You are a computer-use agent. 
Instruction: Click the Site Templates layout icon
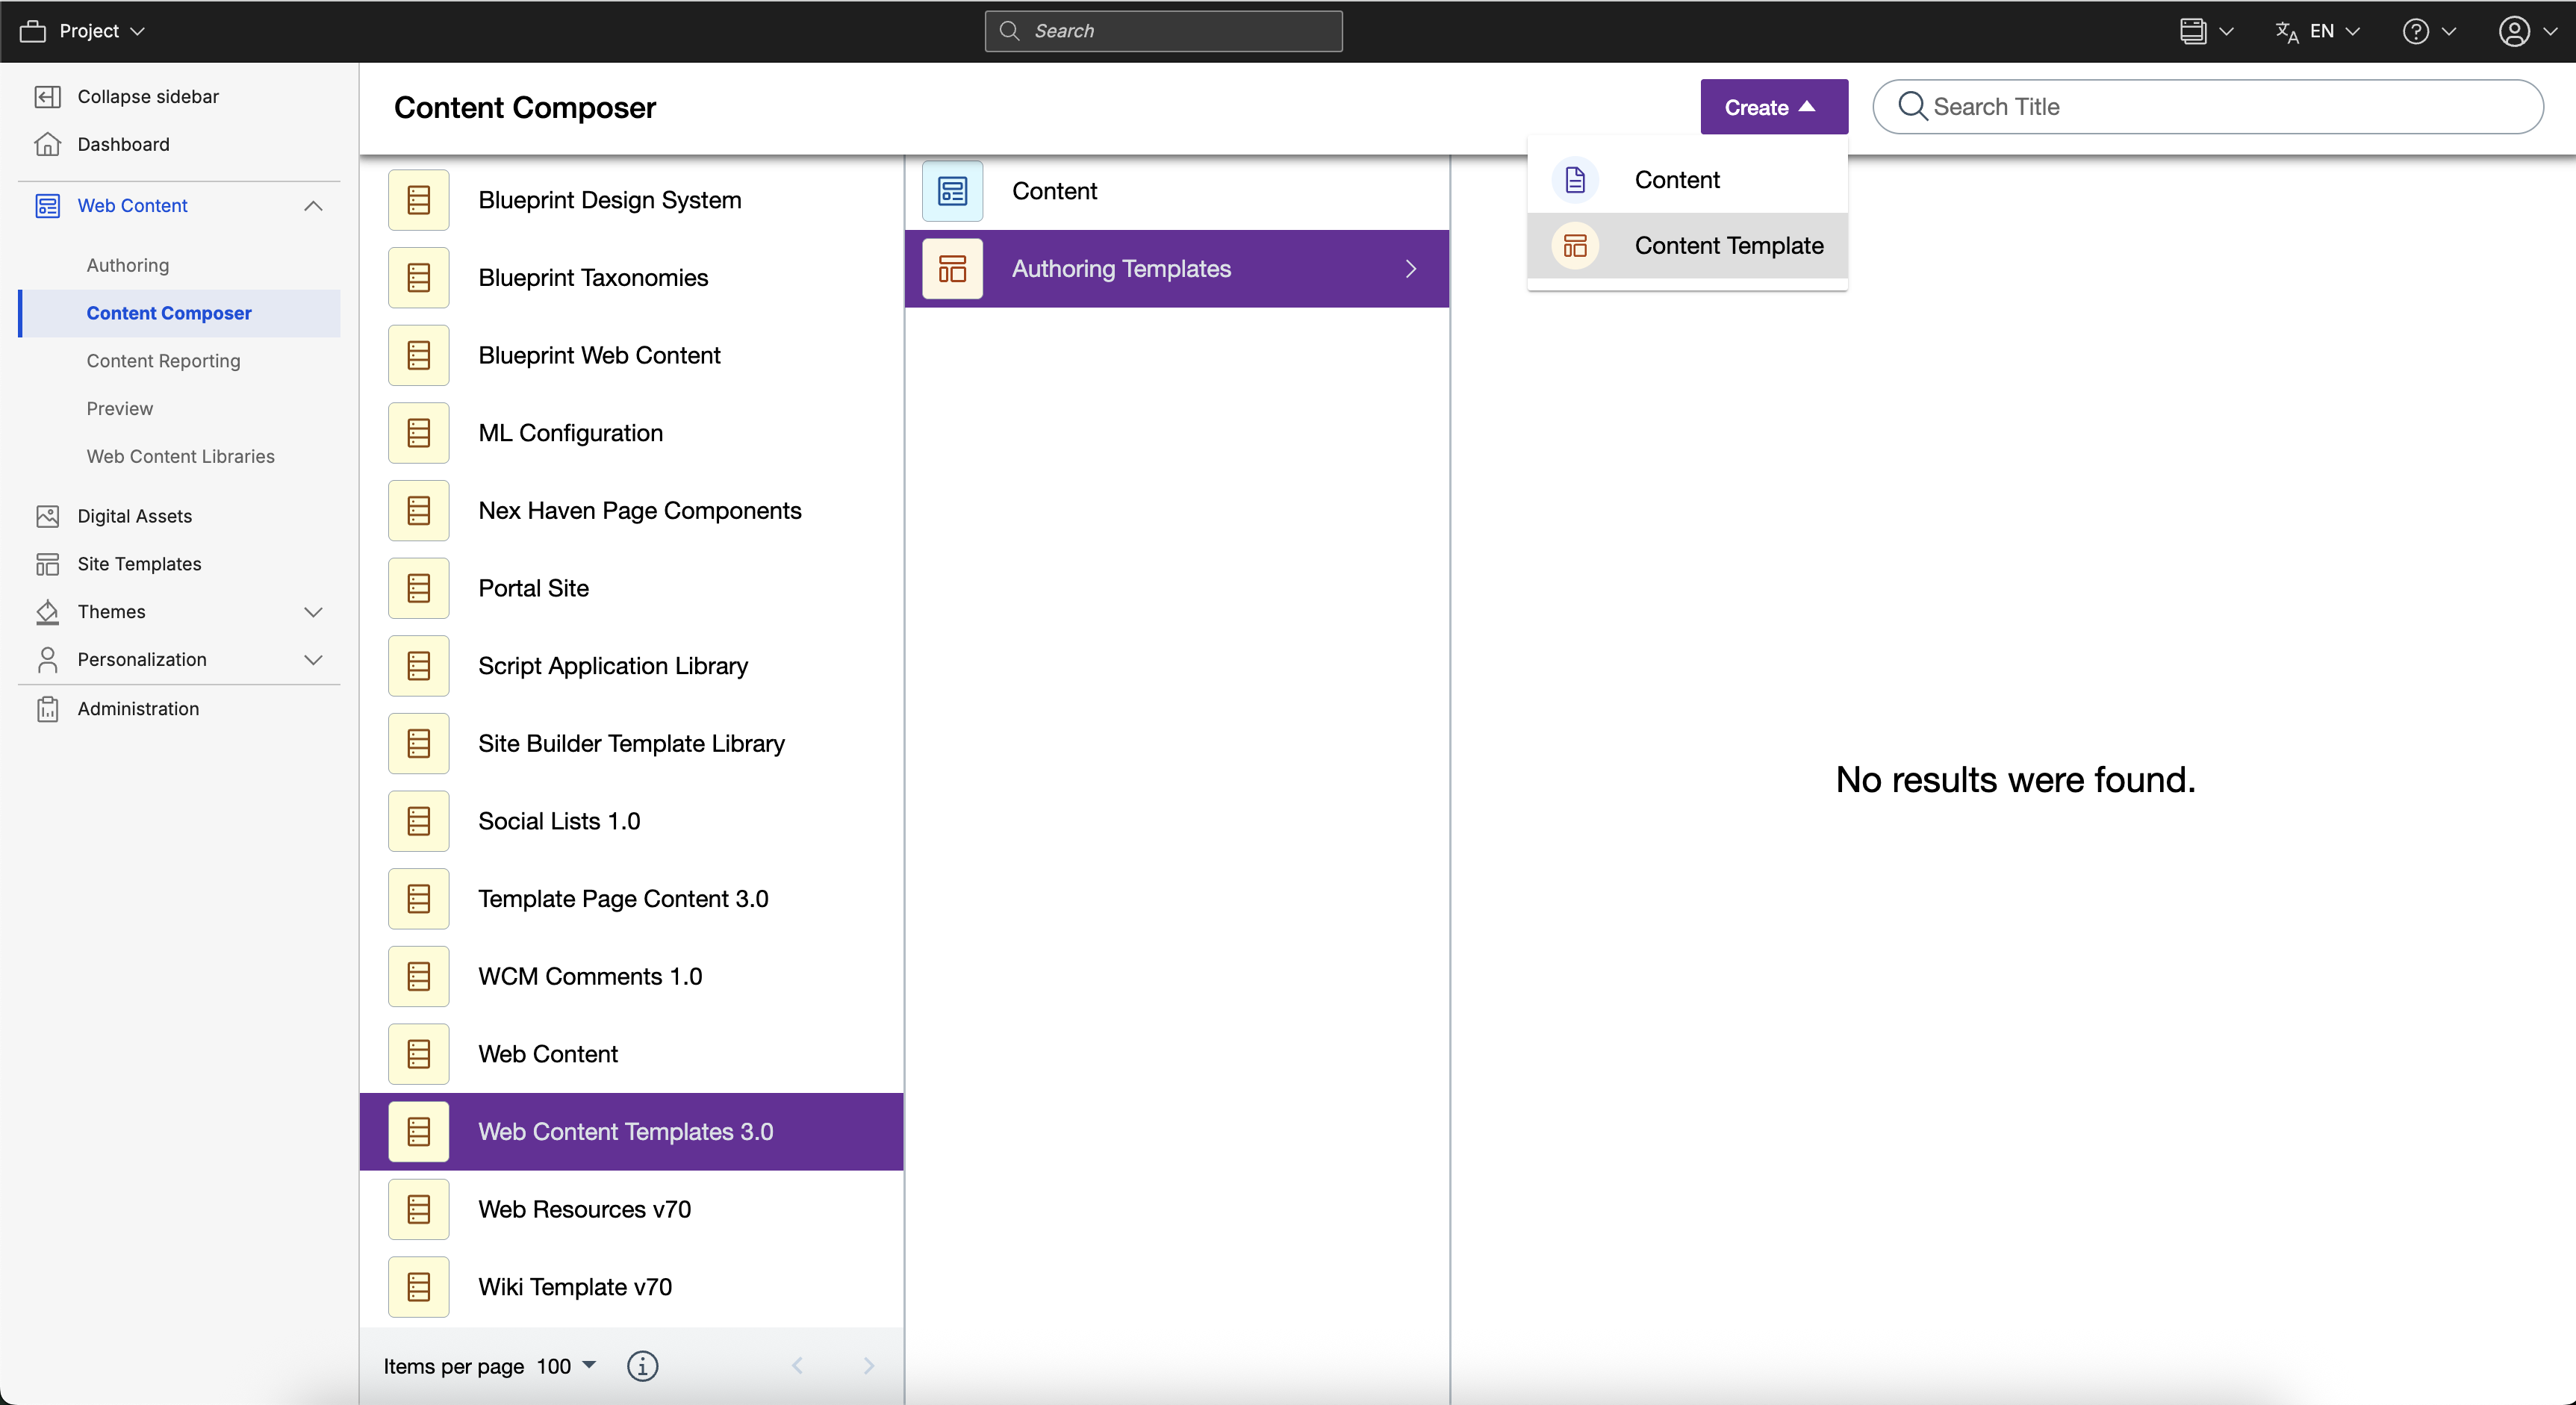coord(47,564)
